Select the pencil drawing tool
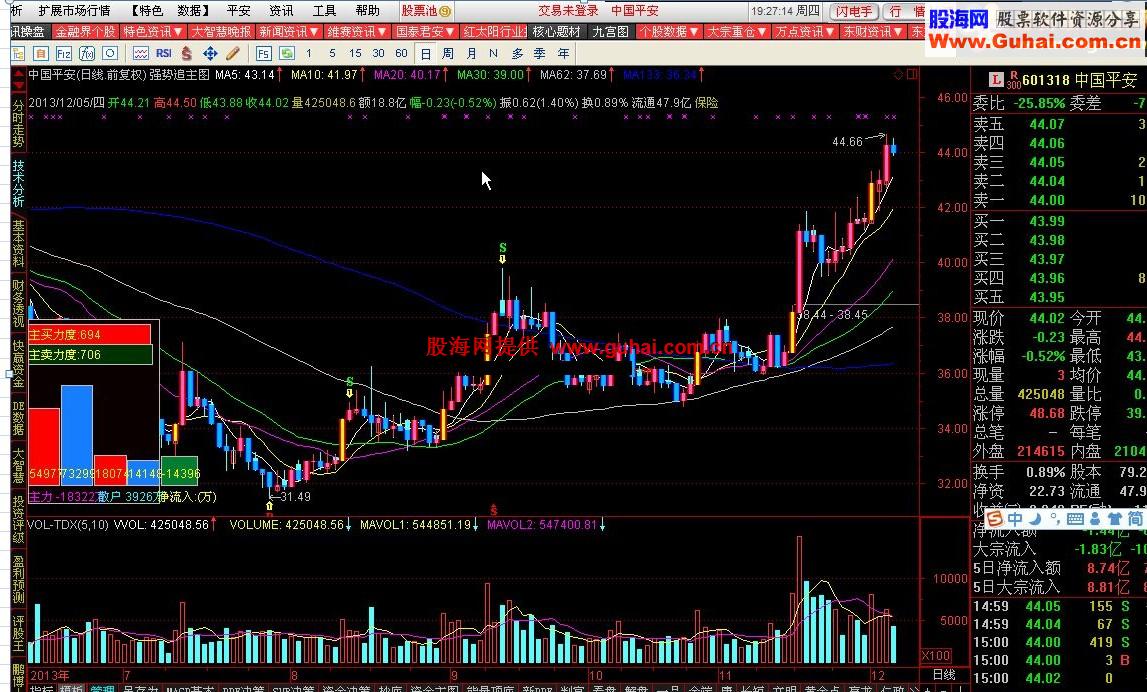This screenshot has width=1147, height=692. 233,53
